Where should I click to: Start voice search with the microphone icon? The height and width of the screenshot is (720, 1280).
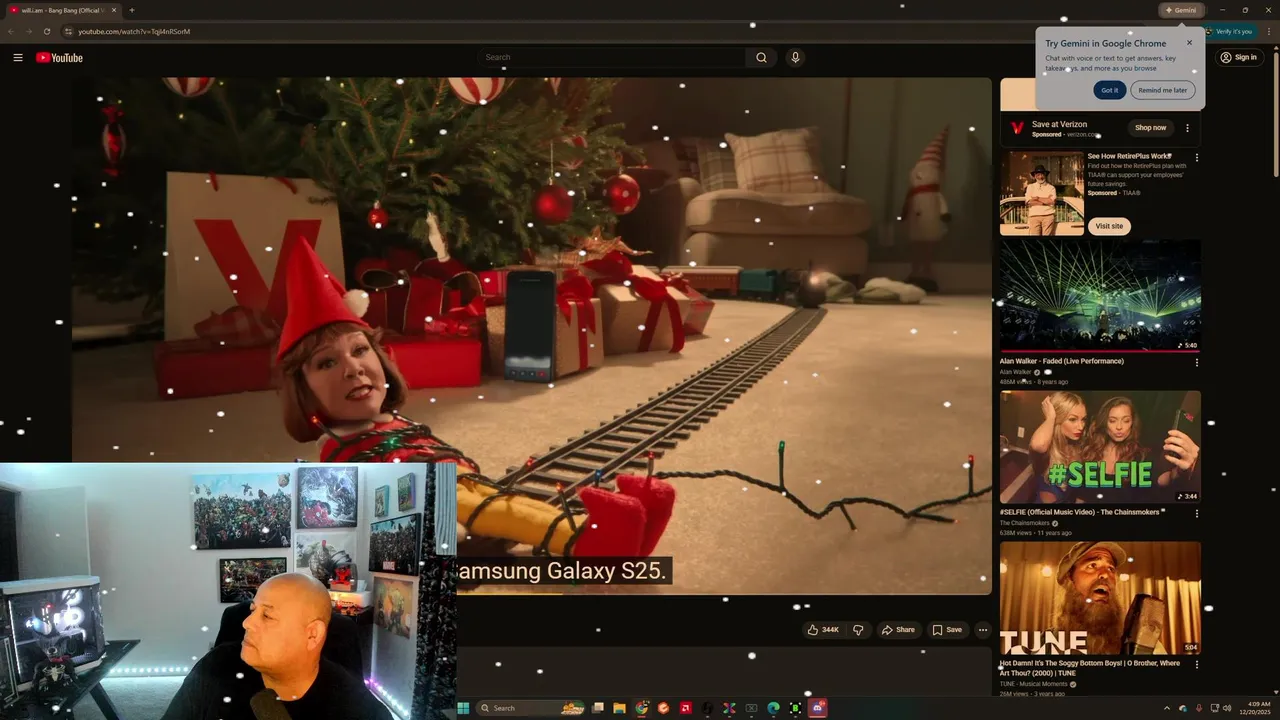795,57
